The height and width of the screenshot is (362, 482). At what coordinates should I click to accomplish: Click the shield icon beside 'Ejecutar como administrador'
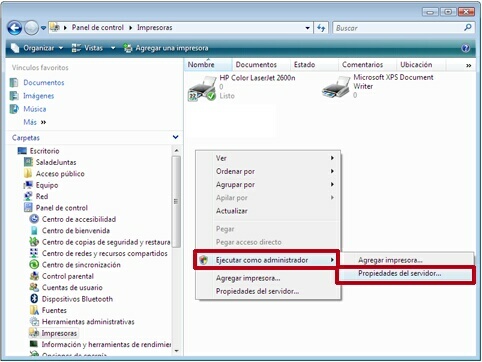[x=204, y=260]
